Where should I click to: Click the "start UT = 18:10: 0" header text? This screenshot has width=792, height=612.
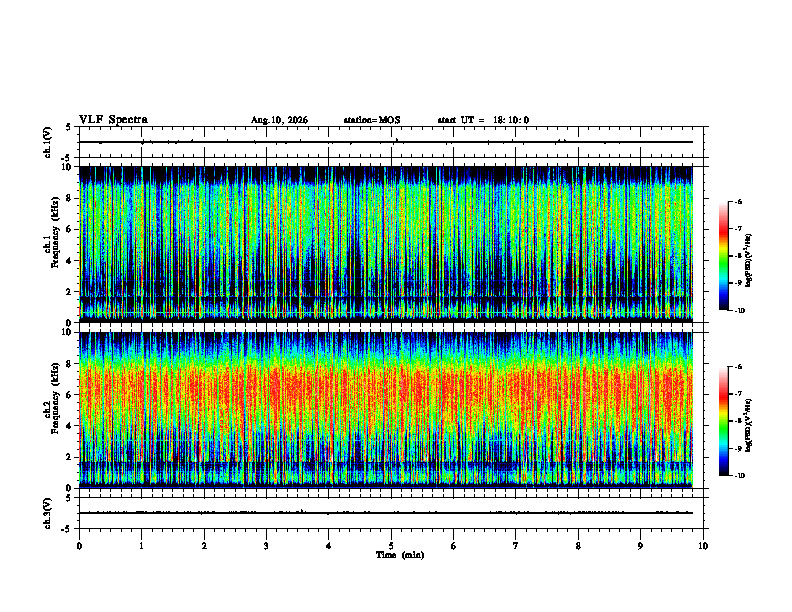pos(483,120)
